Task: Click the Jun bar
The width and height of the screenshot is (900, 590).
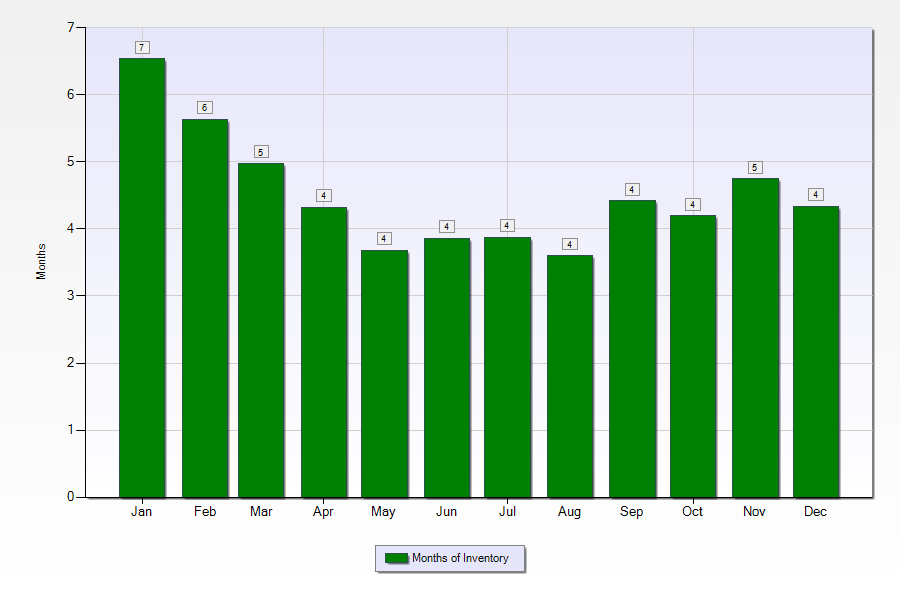Action: click(x=447, y=368)
